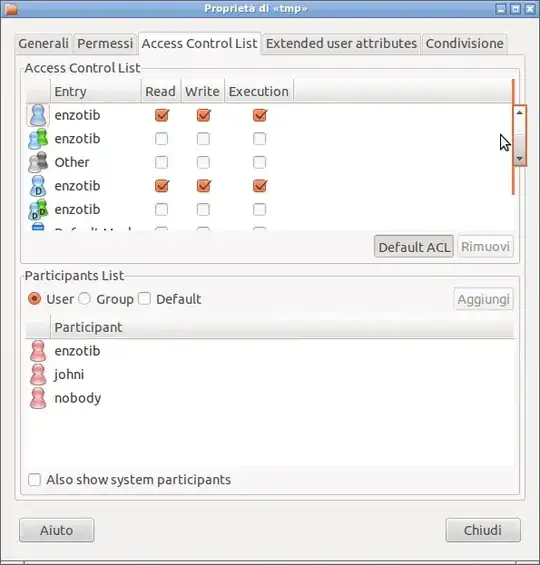Viewport: 540px width, 565px height.
Task: Select the owner user enzotib icon
Action: pyautogui.click(x=38, y=115)
